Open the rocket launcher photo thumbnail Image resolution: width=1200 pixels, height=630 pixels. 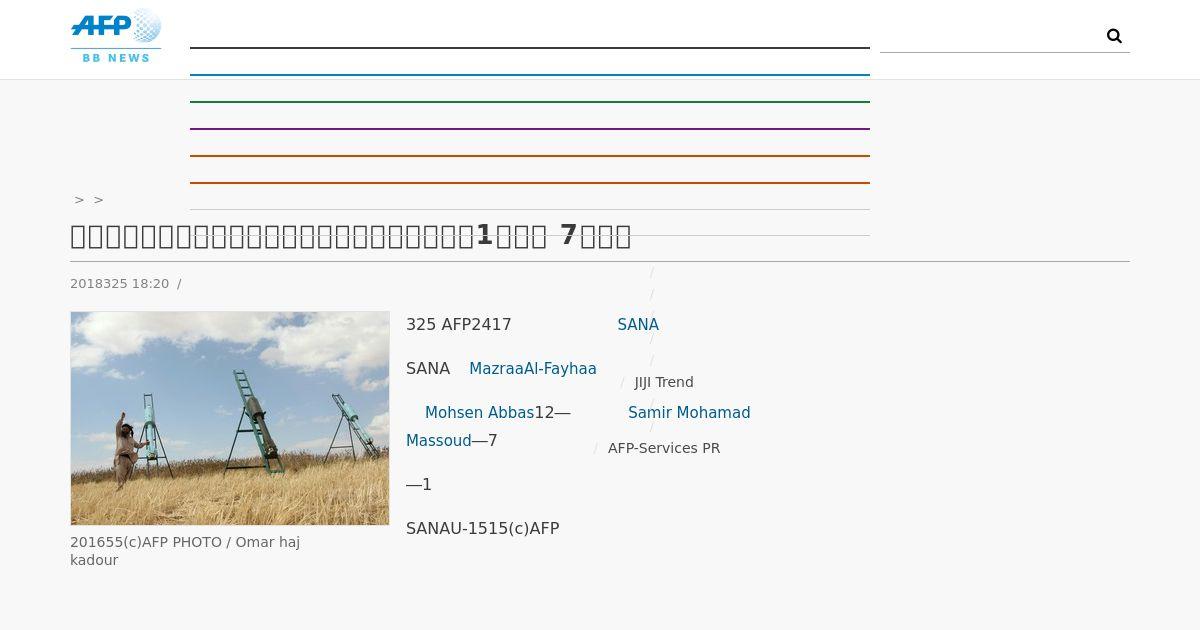pyautogui.click(x=230, y=418)
